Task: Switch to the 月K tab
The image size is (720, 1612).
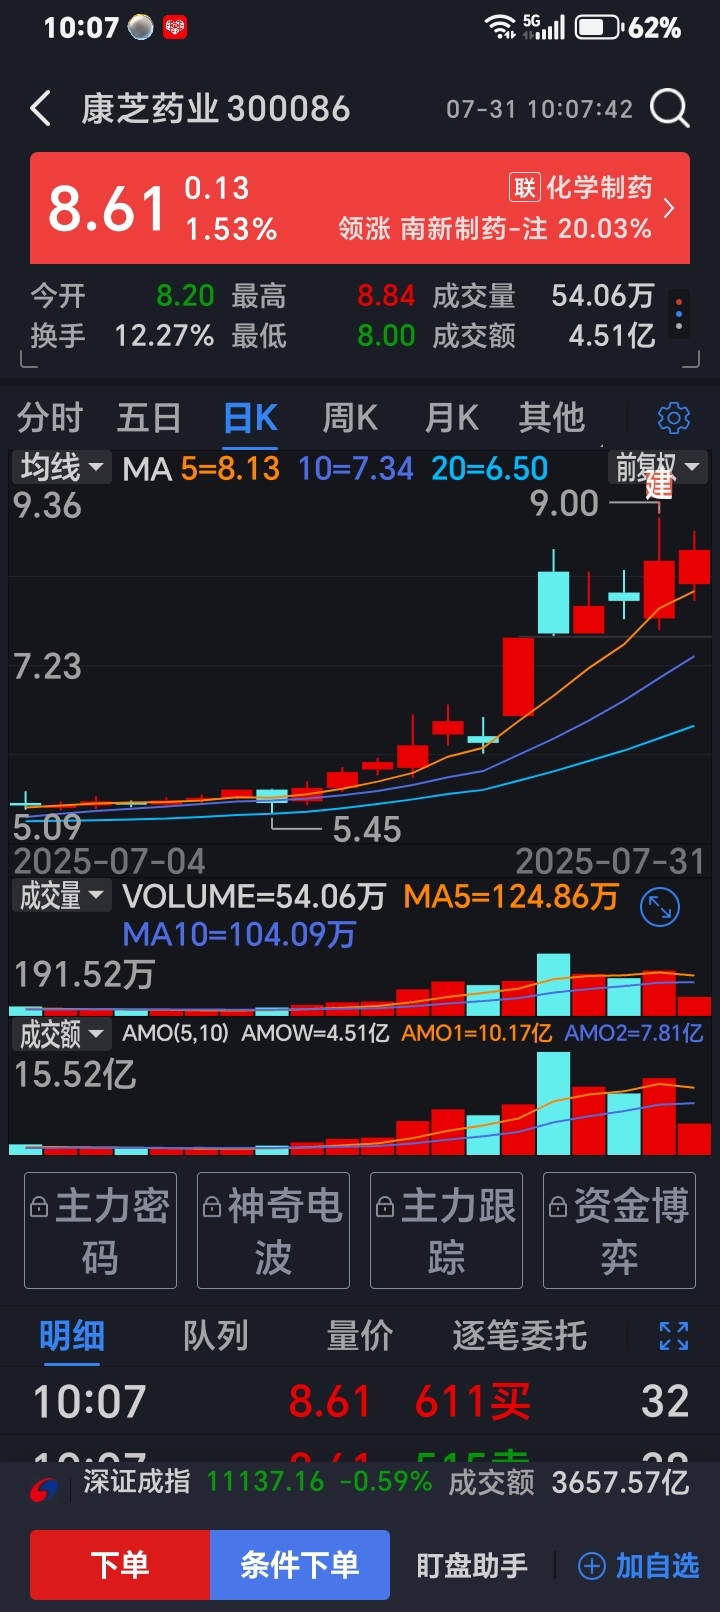Action: tap(452, 418)
